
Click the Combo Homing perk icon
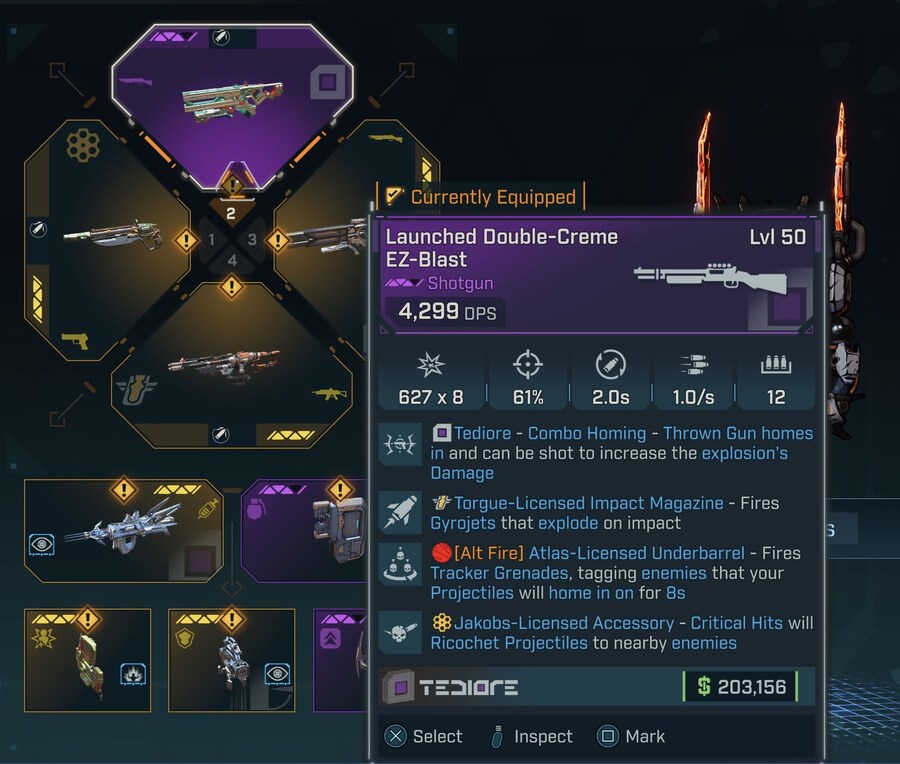point(400,444)
